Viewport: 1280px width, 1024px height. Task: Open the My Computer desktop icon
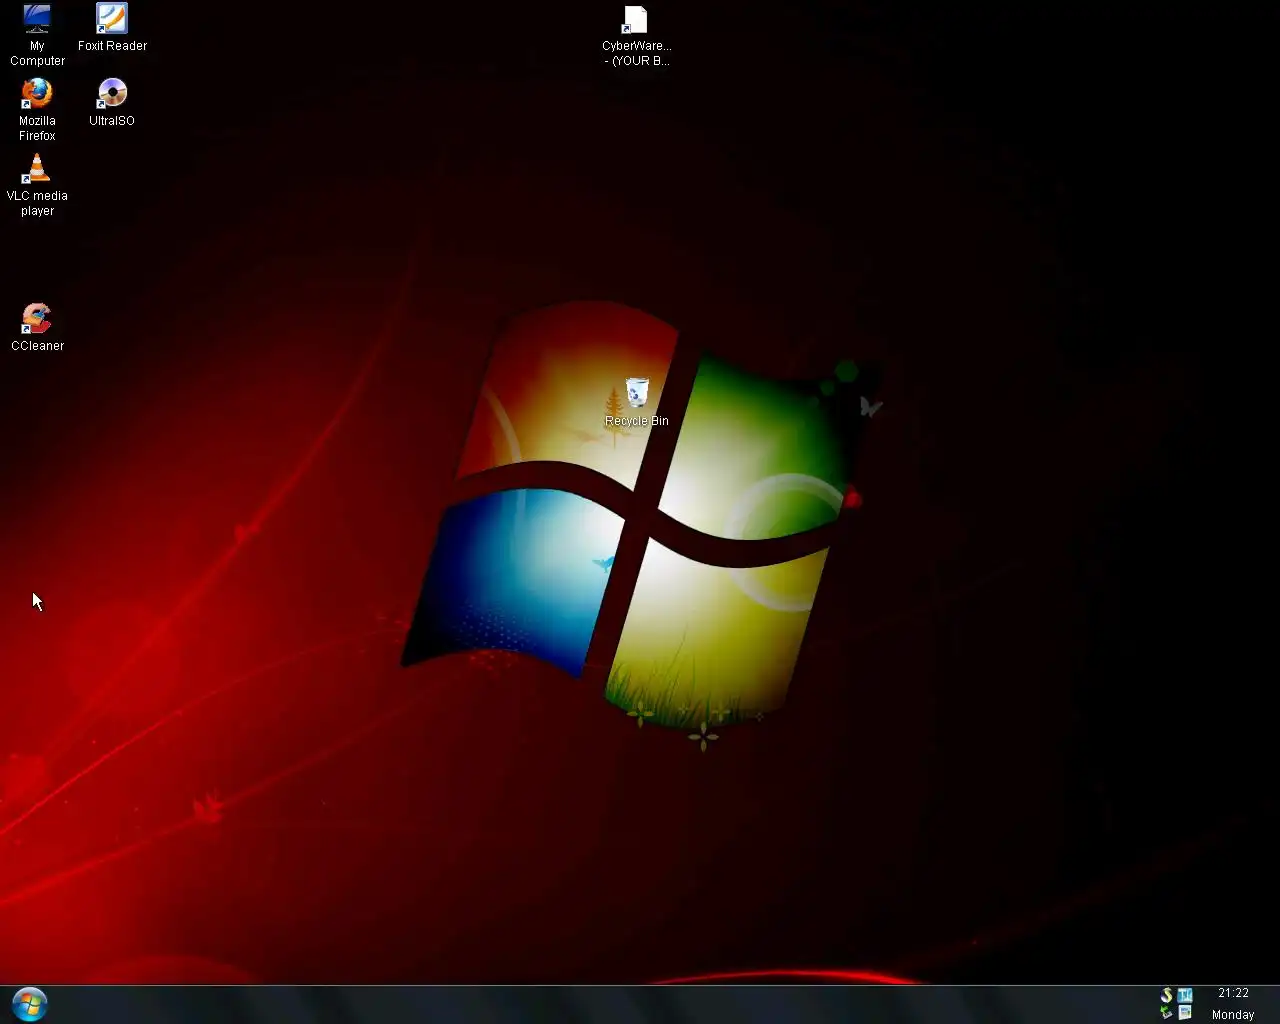tap(37, 34)
